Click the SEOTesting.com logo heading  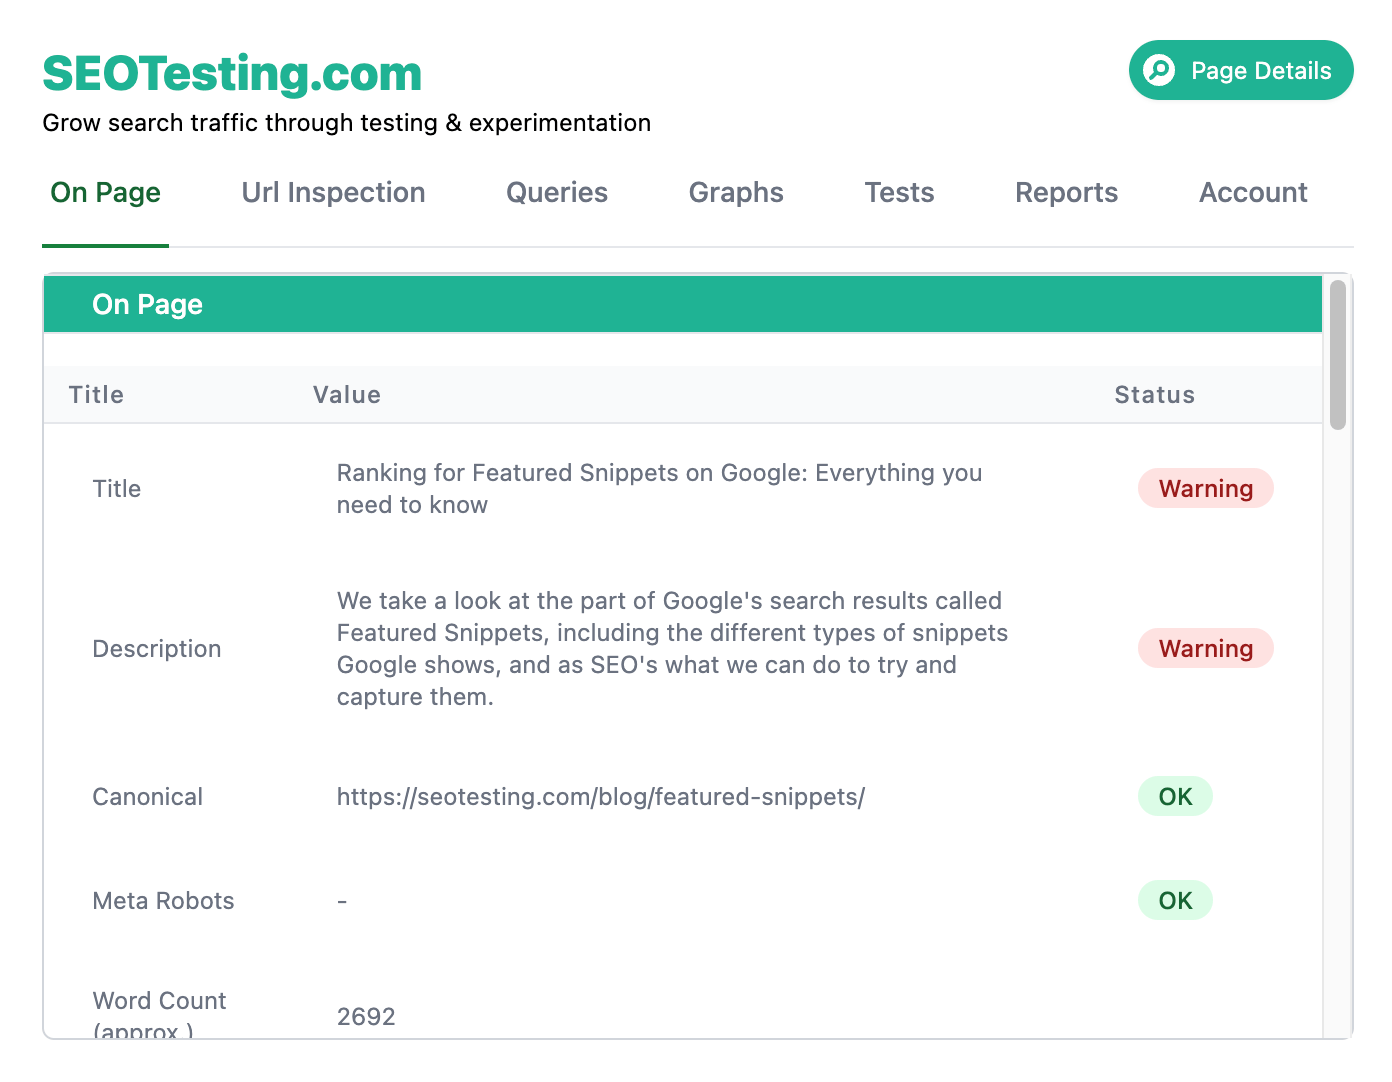[x=232, y=74]
